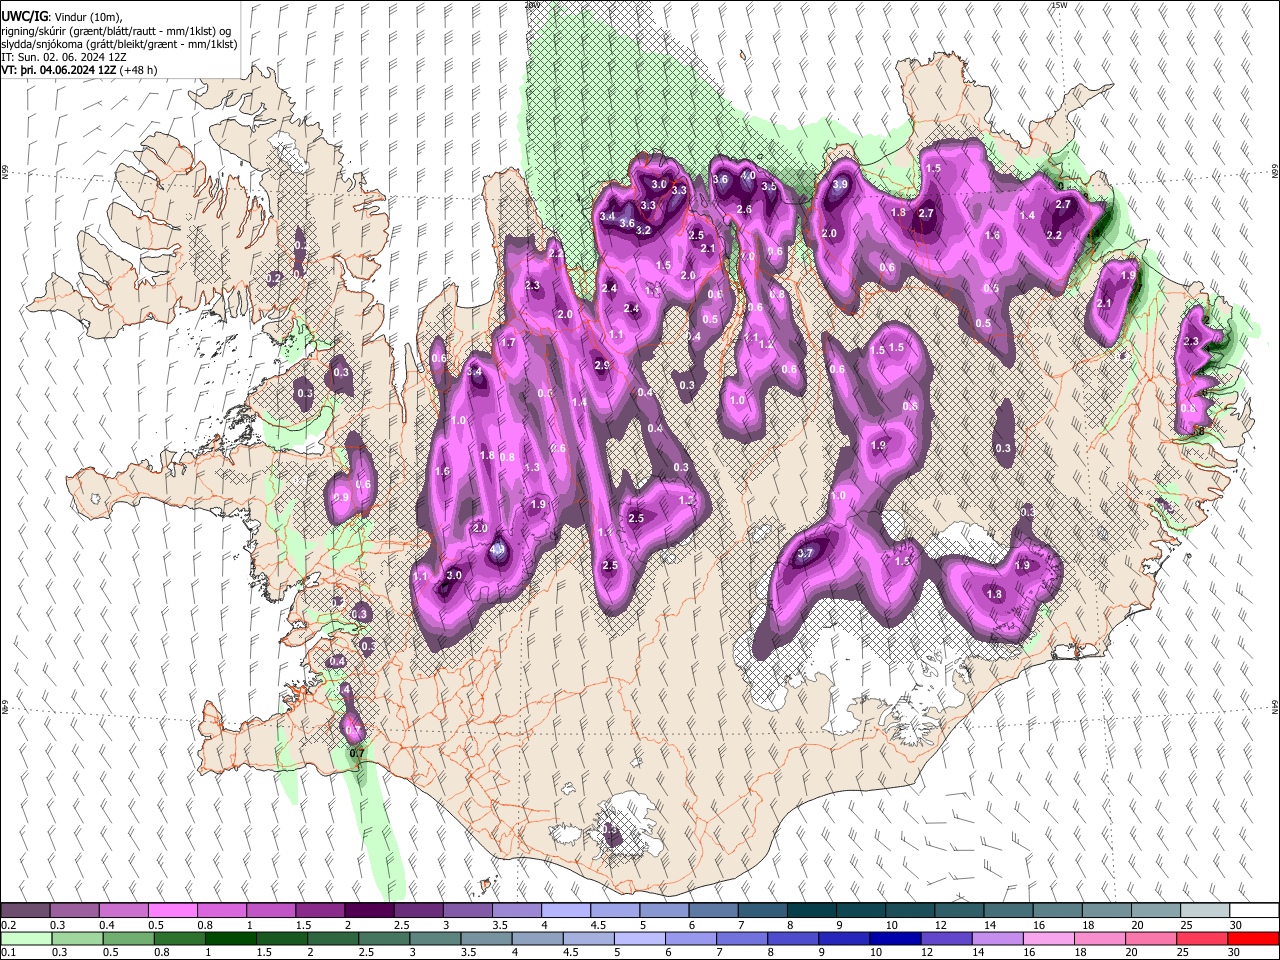The width and height of the screenshot is (1280, 960).
Task: Click the 3.9 value label in the north
Action: point(840,184)
